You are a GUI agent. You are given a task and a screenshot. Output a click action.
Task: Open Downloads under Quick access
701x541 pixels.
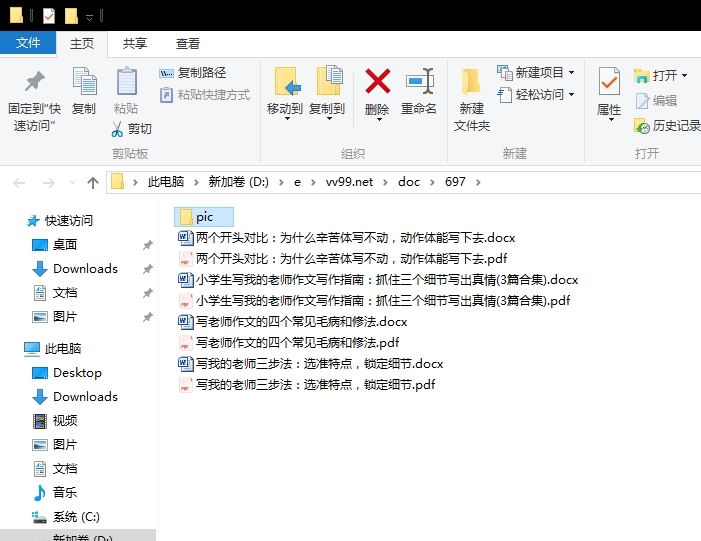coord(85,269)
